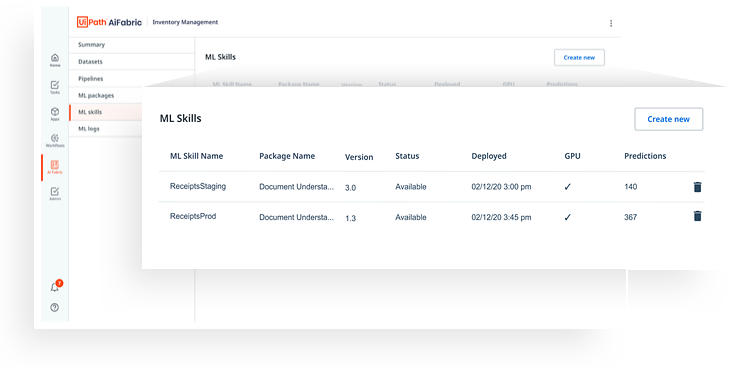Viewport: 729px width, 369px height.
Task: Sort by Deployed column header
Action: pyautogui.click(x=489, y=156)
